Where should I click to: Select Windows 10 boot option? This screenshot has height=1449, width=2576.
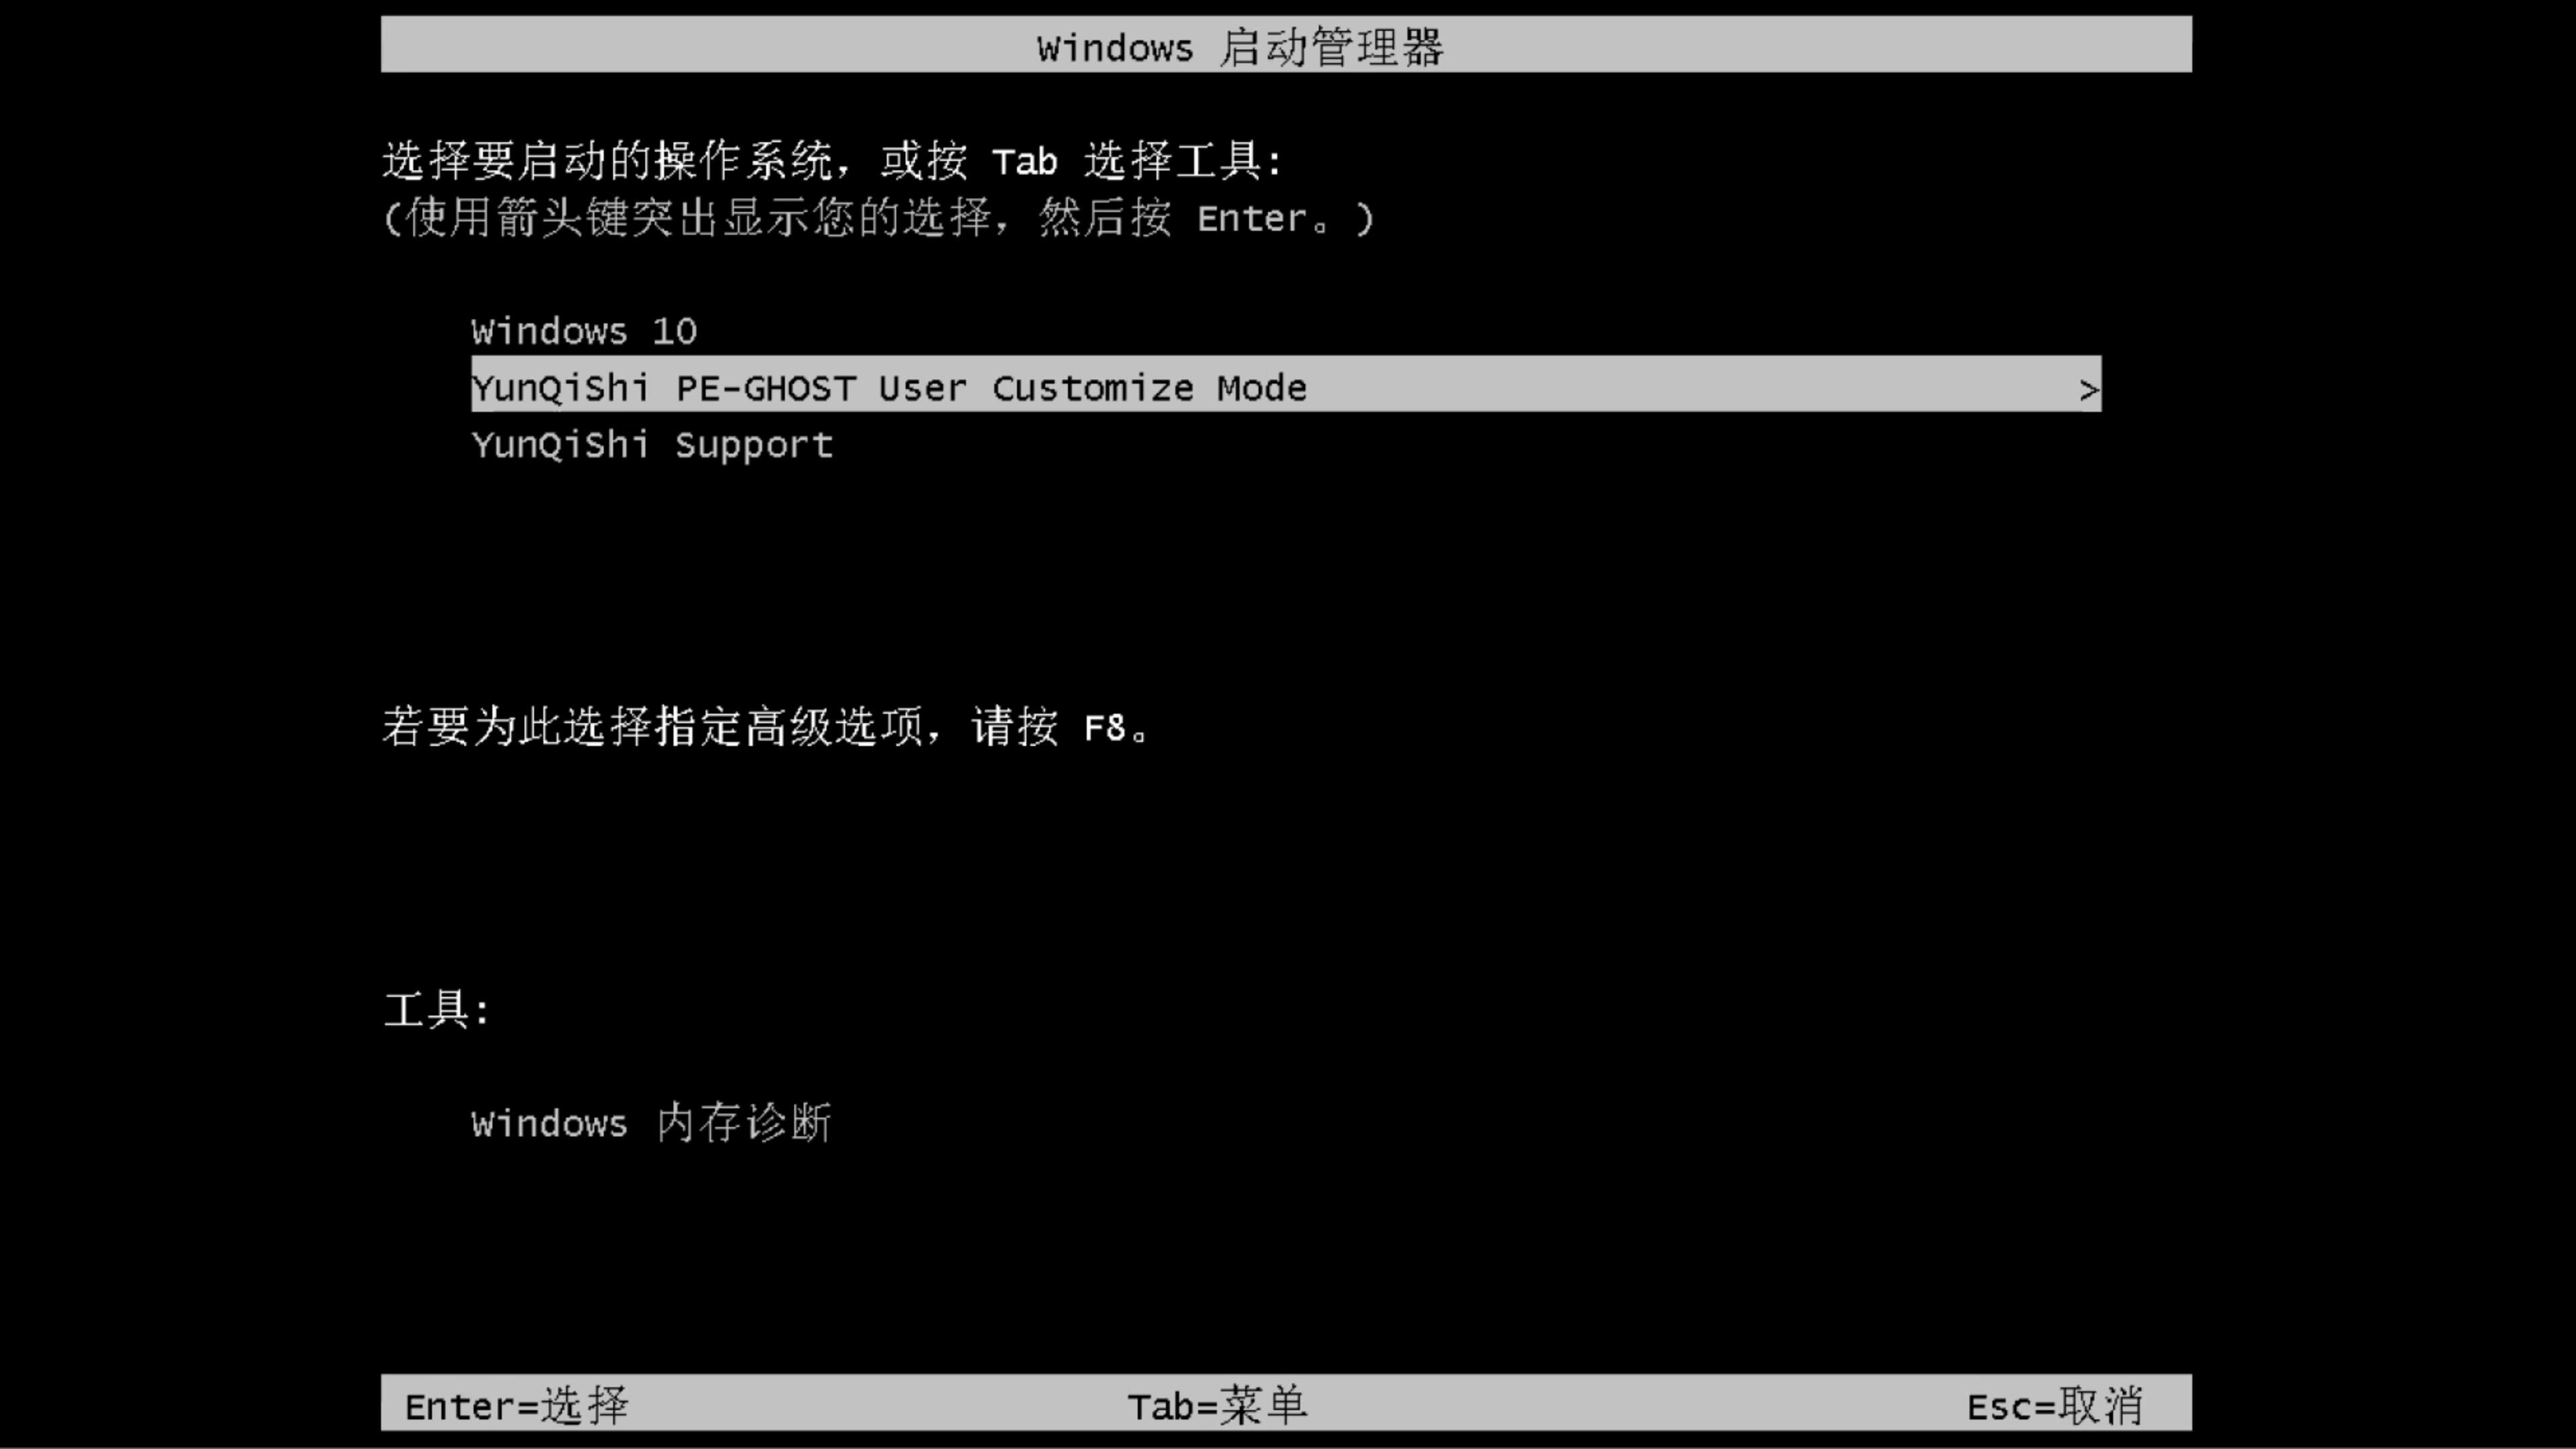coord(582,329)
